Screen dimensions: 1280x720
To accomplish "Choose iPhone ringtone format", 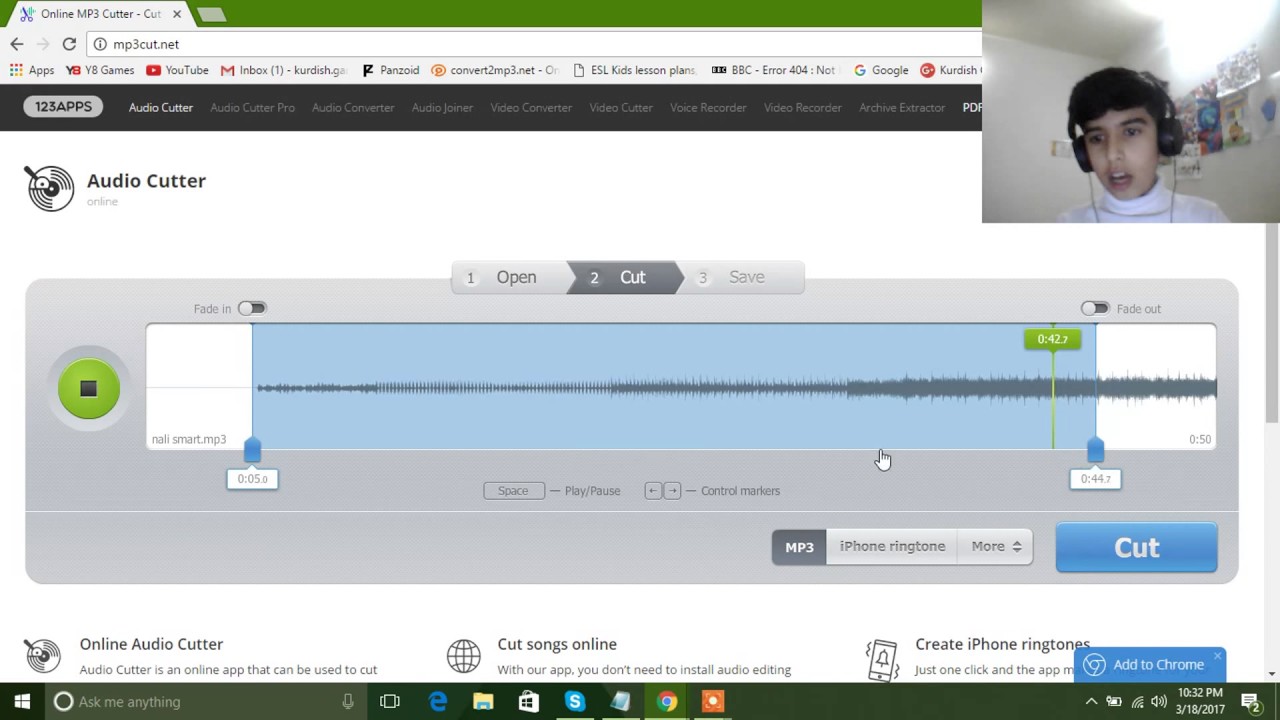I will pyautogui.click(x=892, y=547).
